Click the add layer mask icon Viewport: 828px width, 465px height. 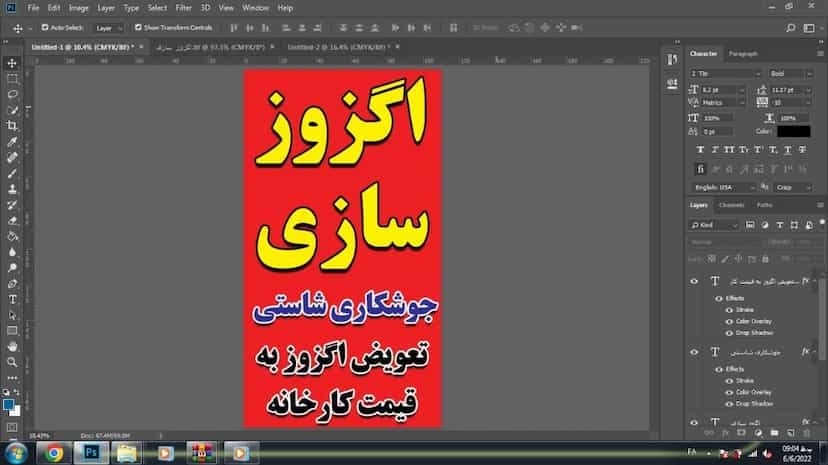(x=741, y=433)
